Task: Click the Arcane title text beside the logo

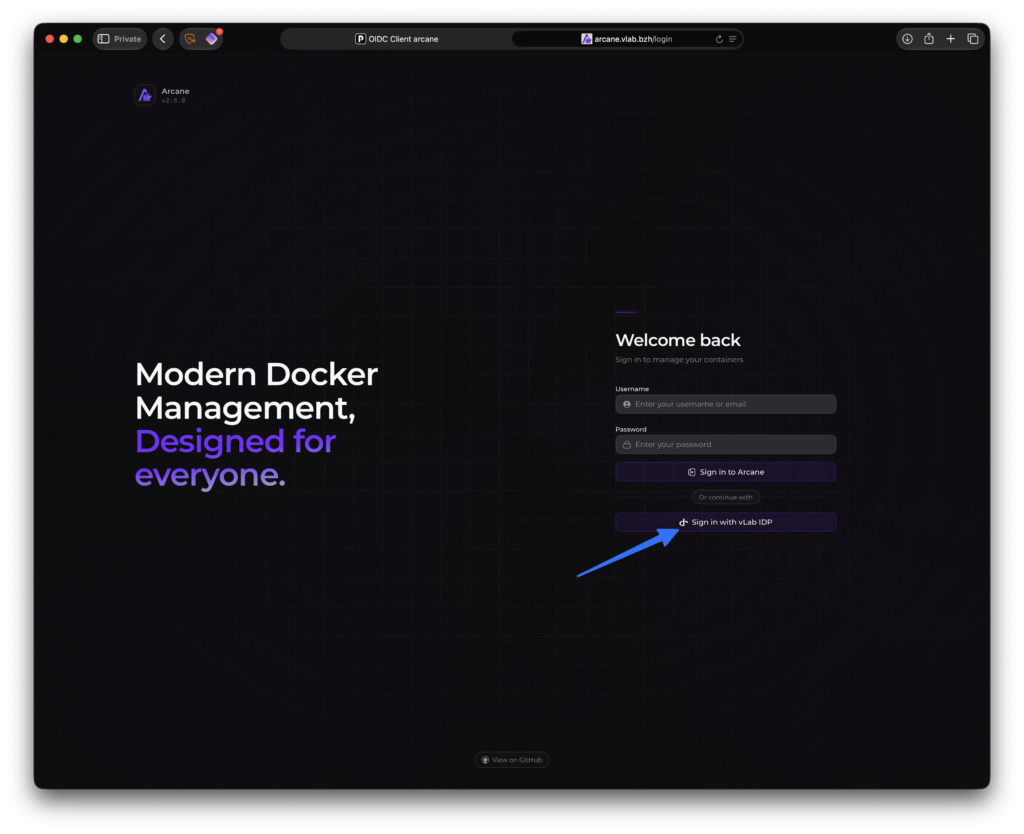Action: coord(176,91)
